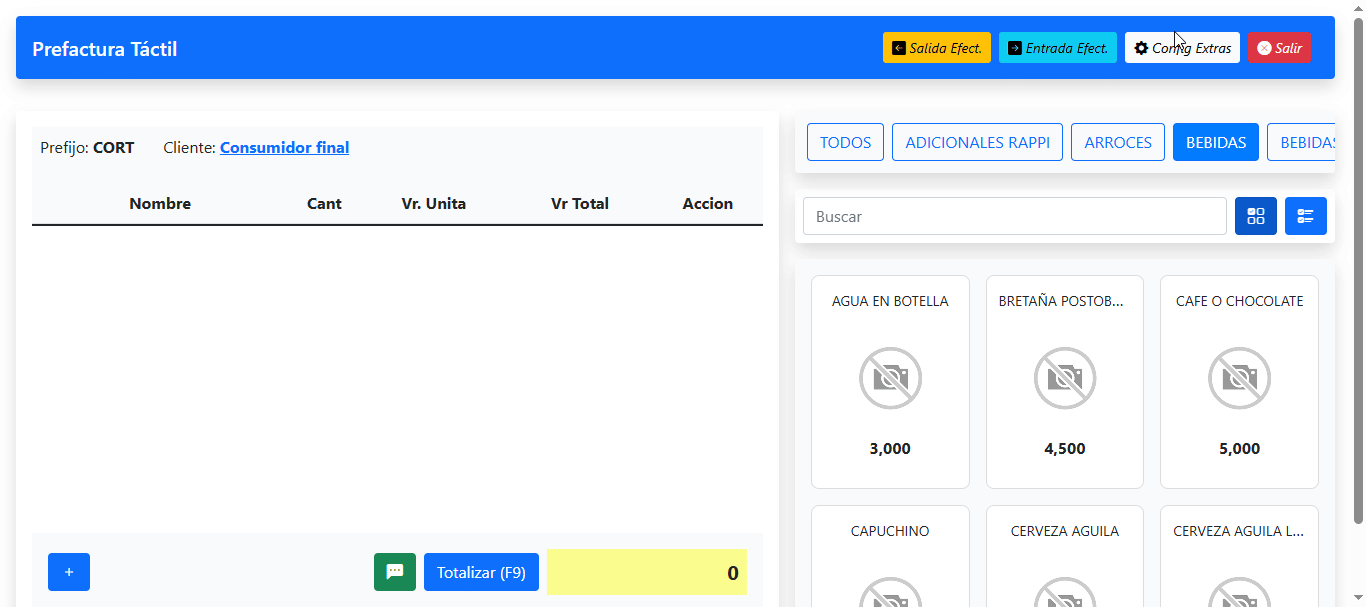Click the Totalizar (F9) button
The width and height of the screenshot is (1366, 607).
tap(481, 572)
